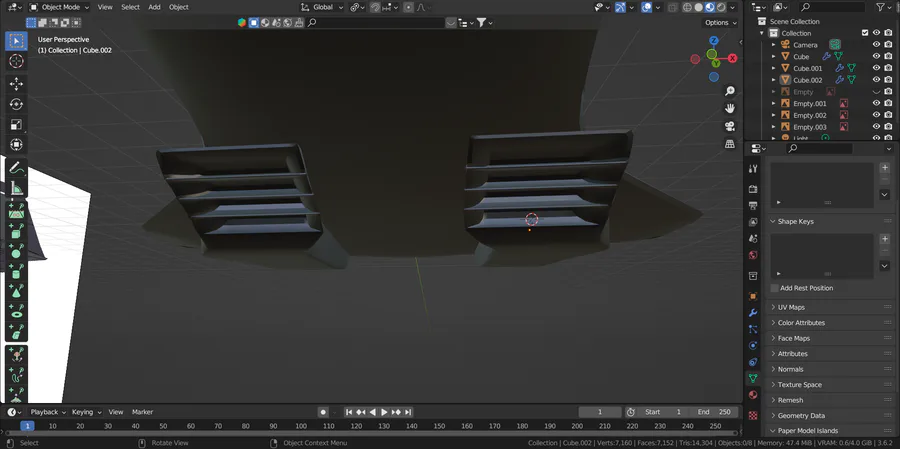
Task: Open the timeline Marker menu
Action: [142, 412]
